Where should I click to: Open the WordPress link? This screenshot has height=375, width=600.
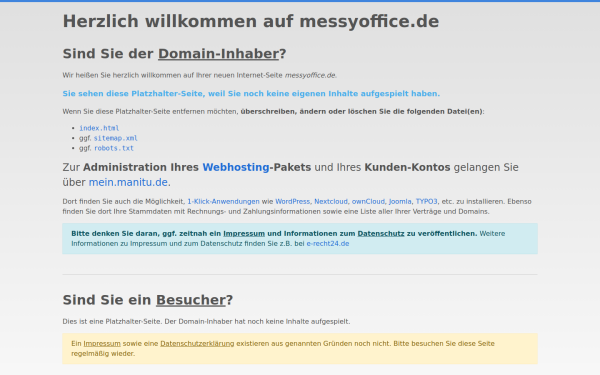(x=292, y=202)
